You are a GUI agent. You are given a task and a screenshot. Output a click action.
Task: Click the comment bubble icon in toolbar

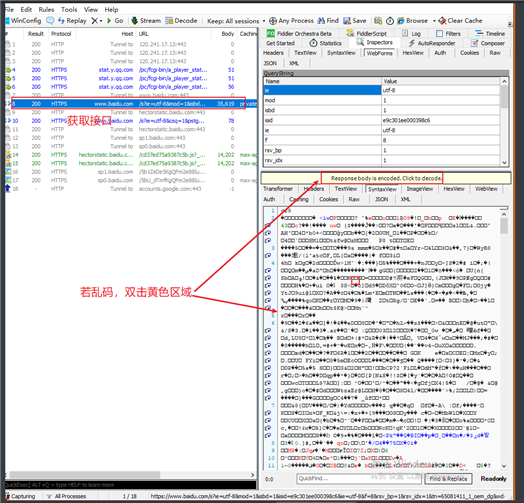coord(50,21)
